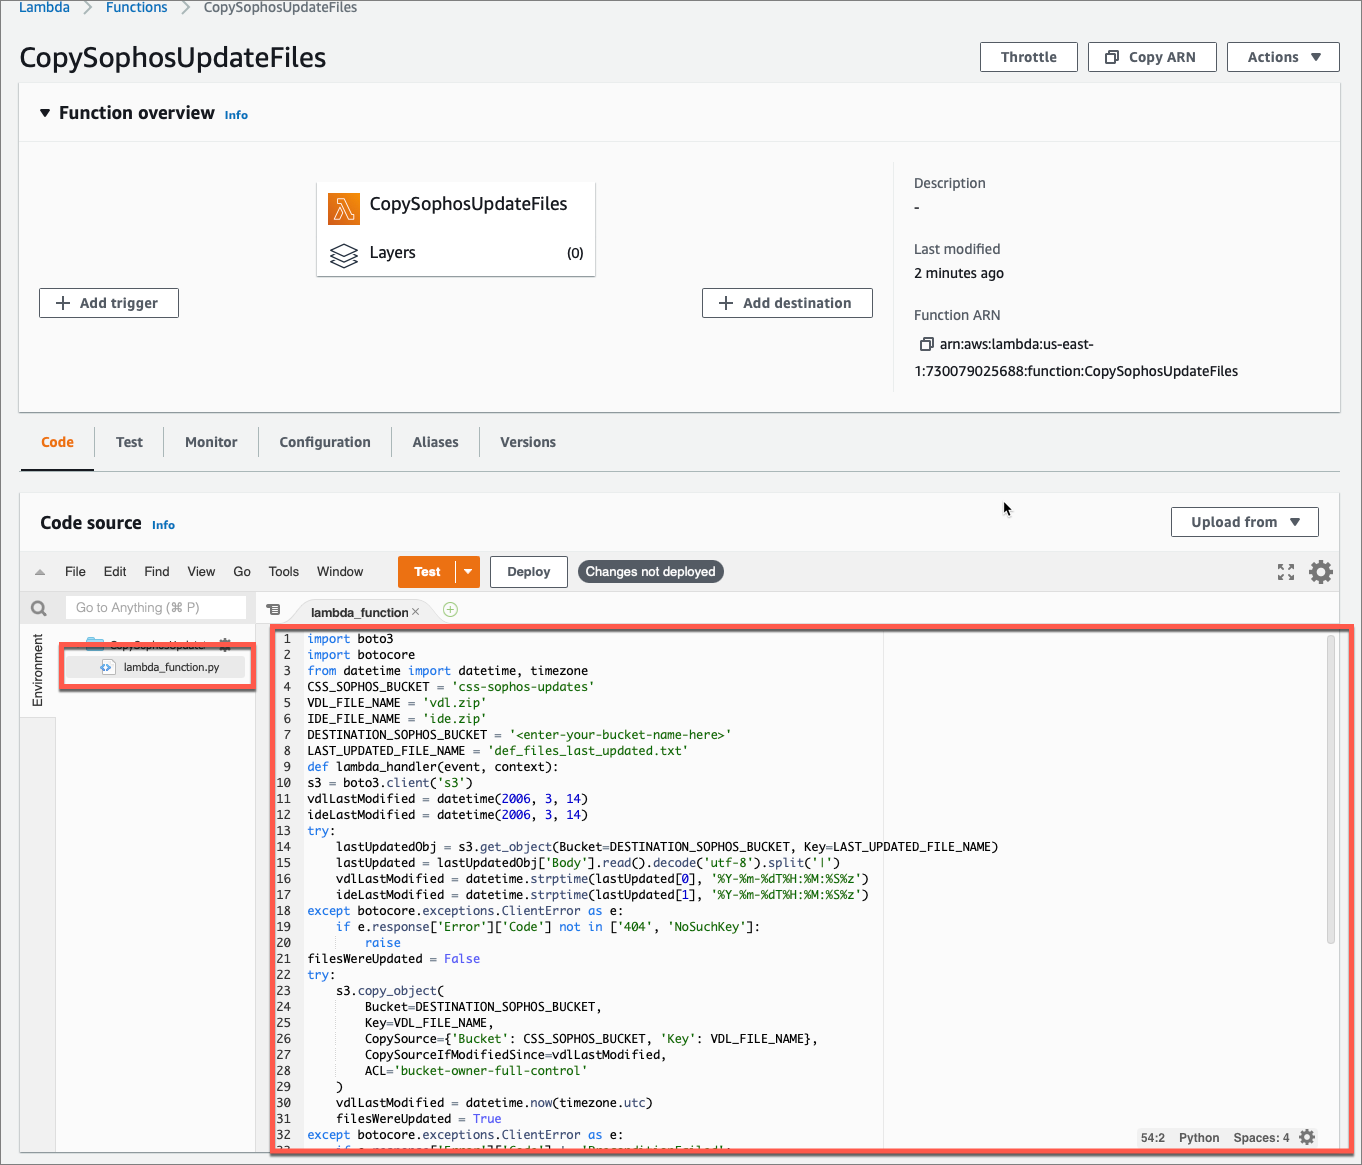Image resolution: width=1362 pixels, height=1165 pixels.
Task: Click the Info link next to Function overview
Action: point(236,115)
